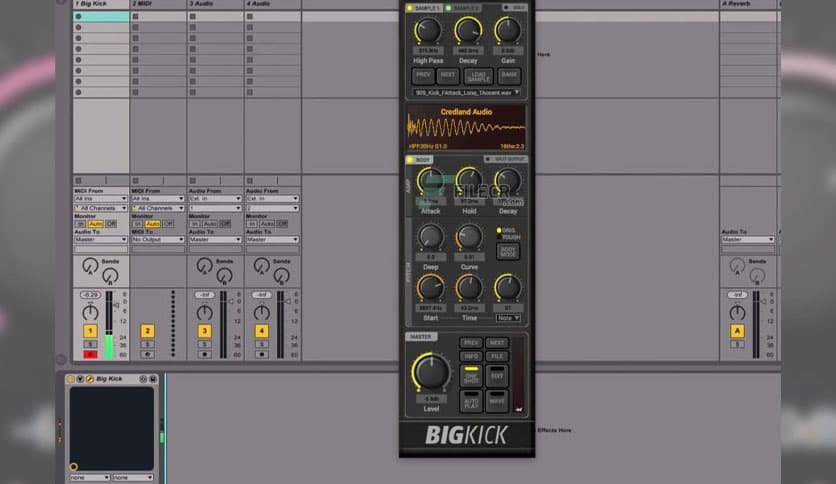The height and width of the screenshot is (484, 836).
Task: Set track 4 Audio Monitor to Auto
Action: tap(267, 224)
